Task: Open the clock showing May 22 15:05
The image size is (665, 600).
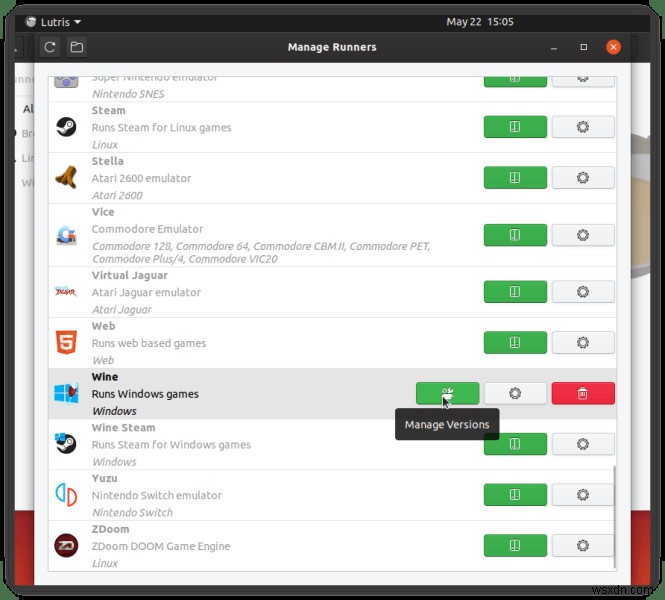Action: click(x=480, y=22)
